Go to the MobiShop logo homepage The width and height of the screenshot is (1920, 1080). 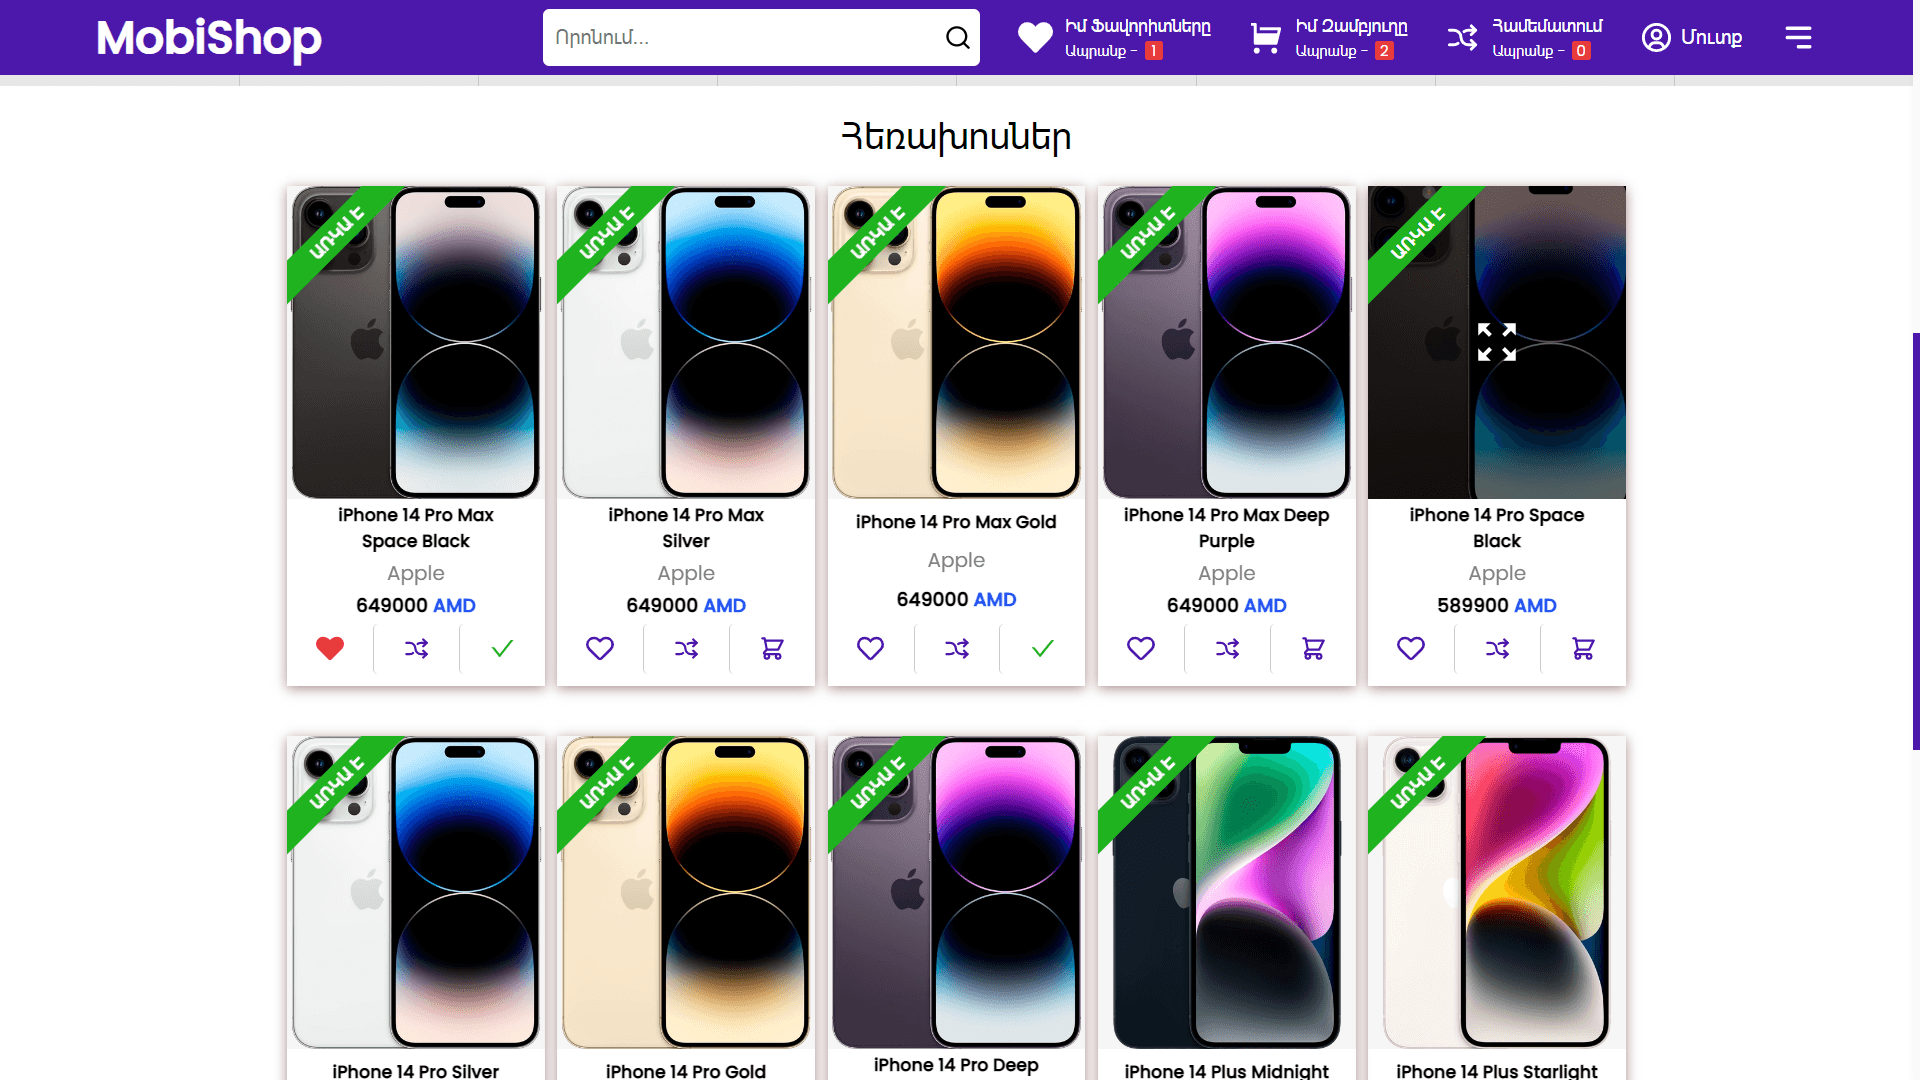(209, 38)
